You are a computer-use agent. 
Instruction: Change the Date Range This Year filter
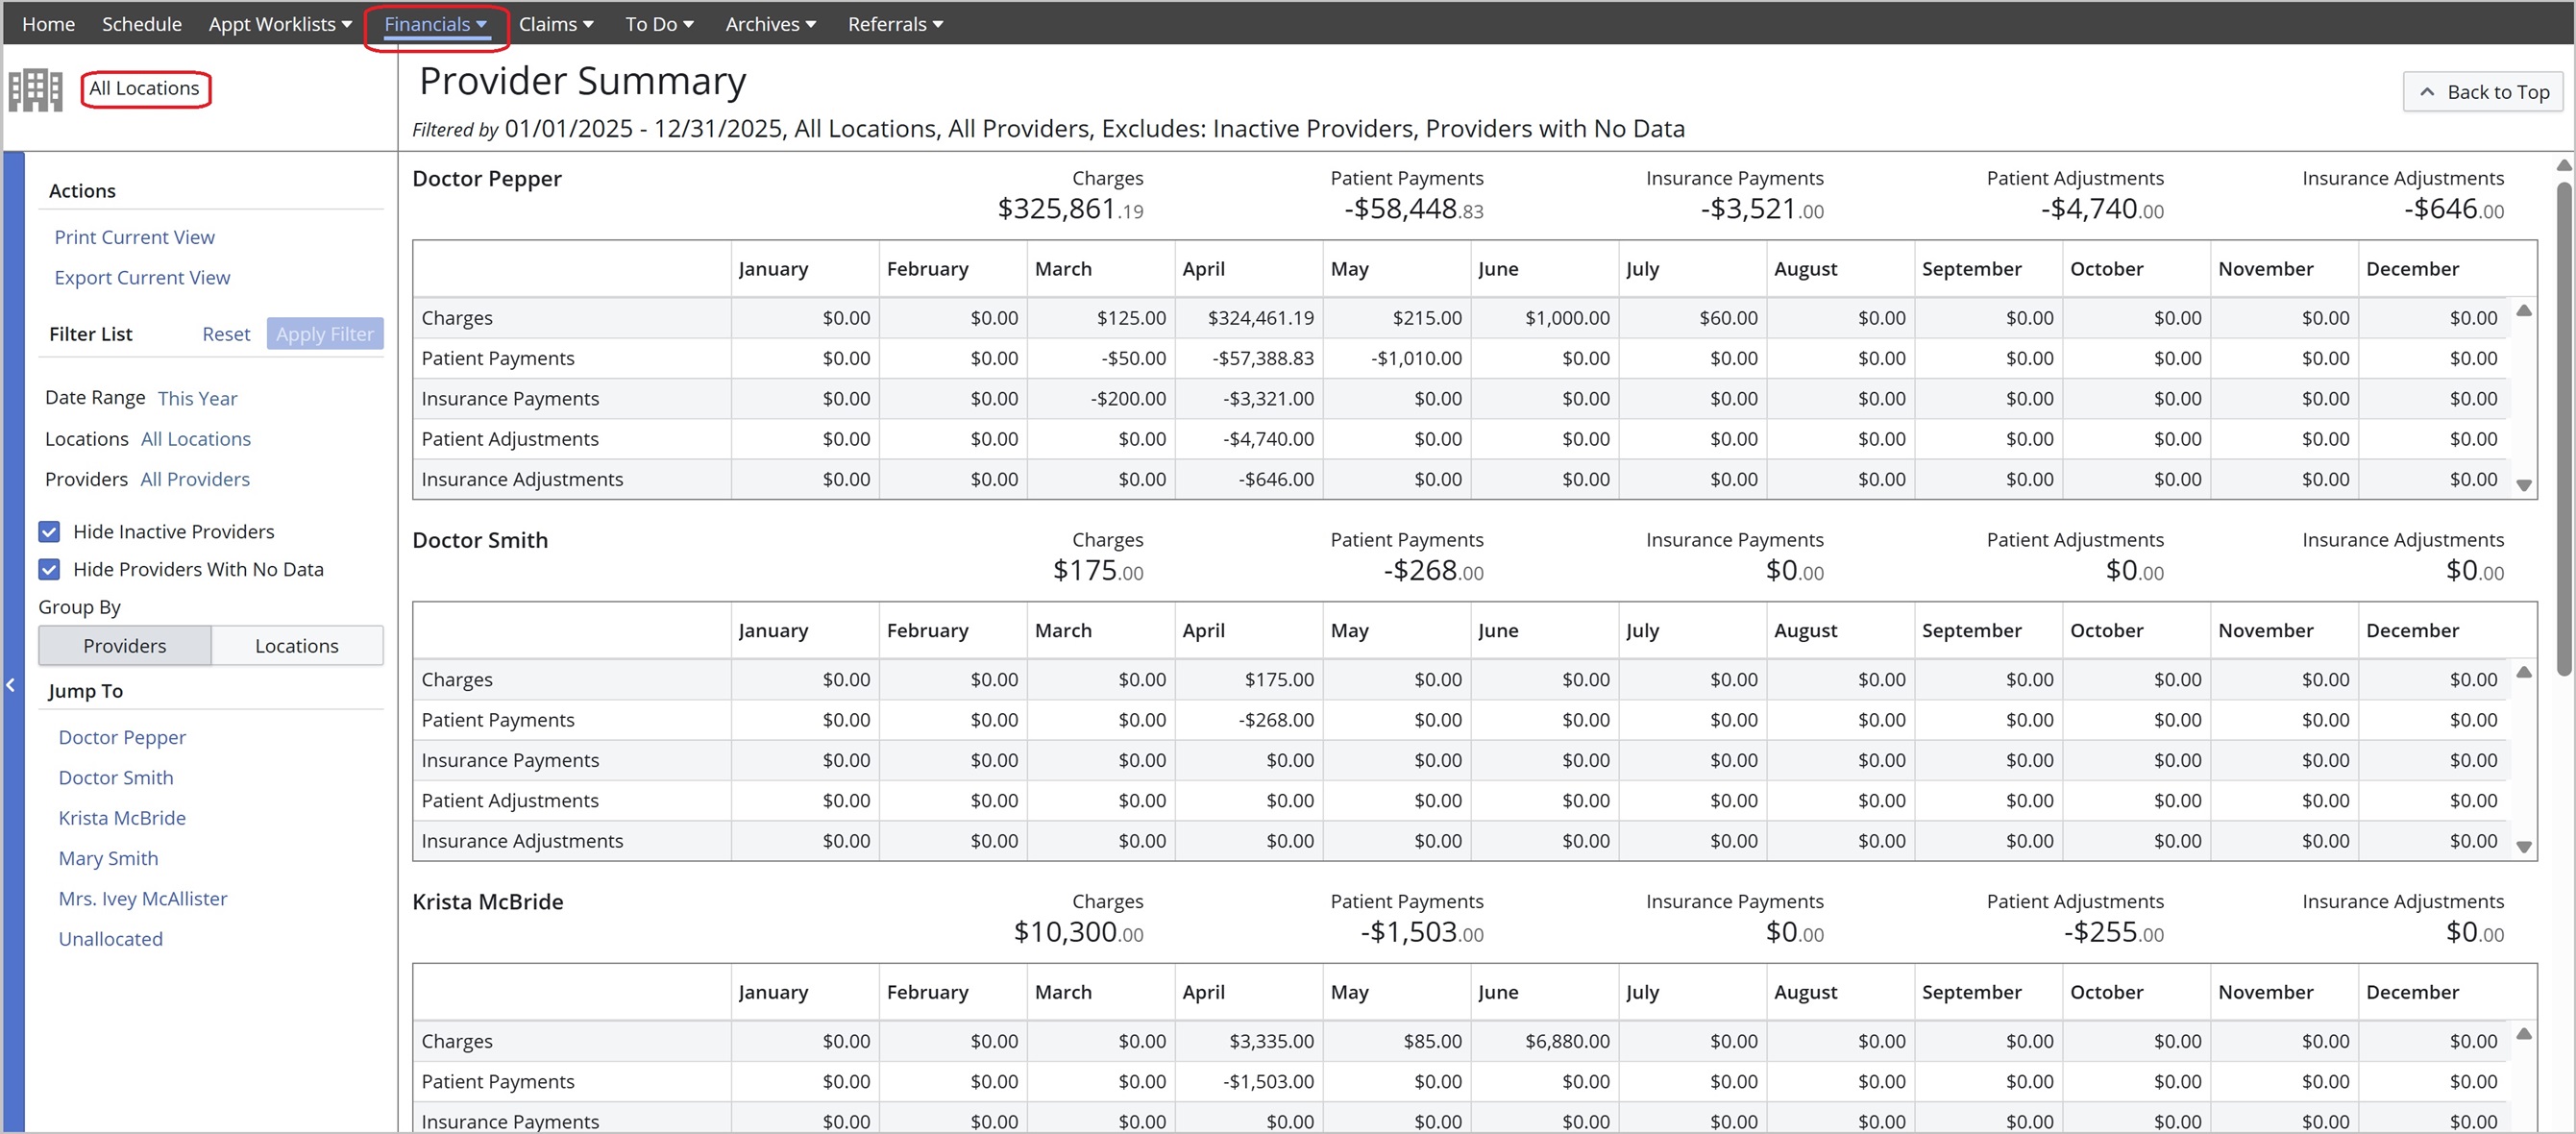pos(197,398)
